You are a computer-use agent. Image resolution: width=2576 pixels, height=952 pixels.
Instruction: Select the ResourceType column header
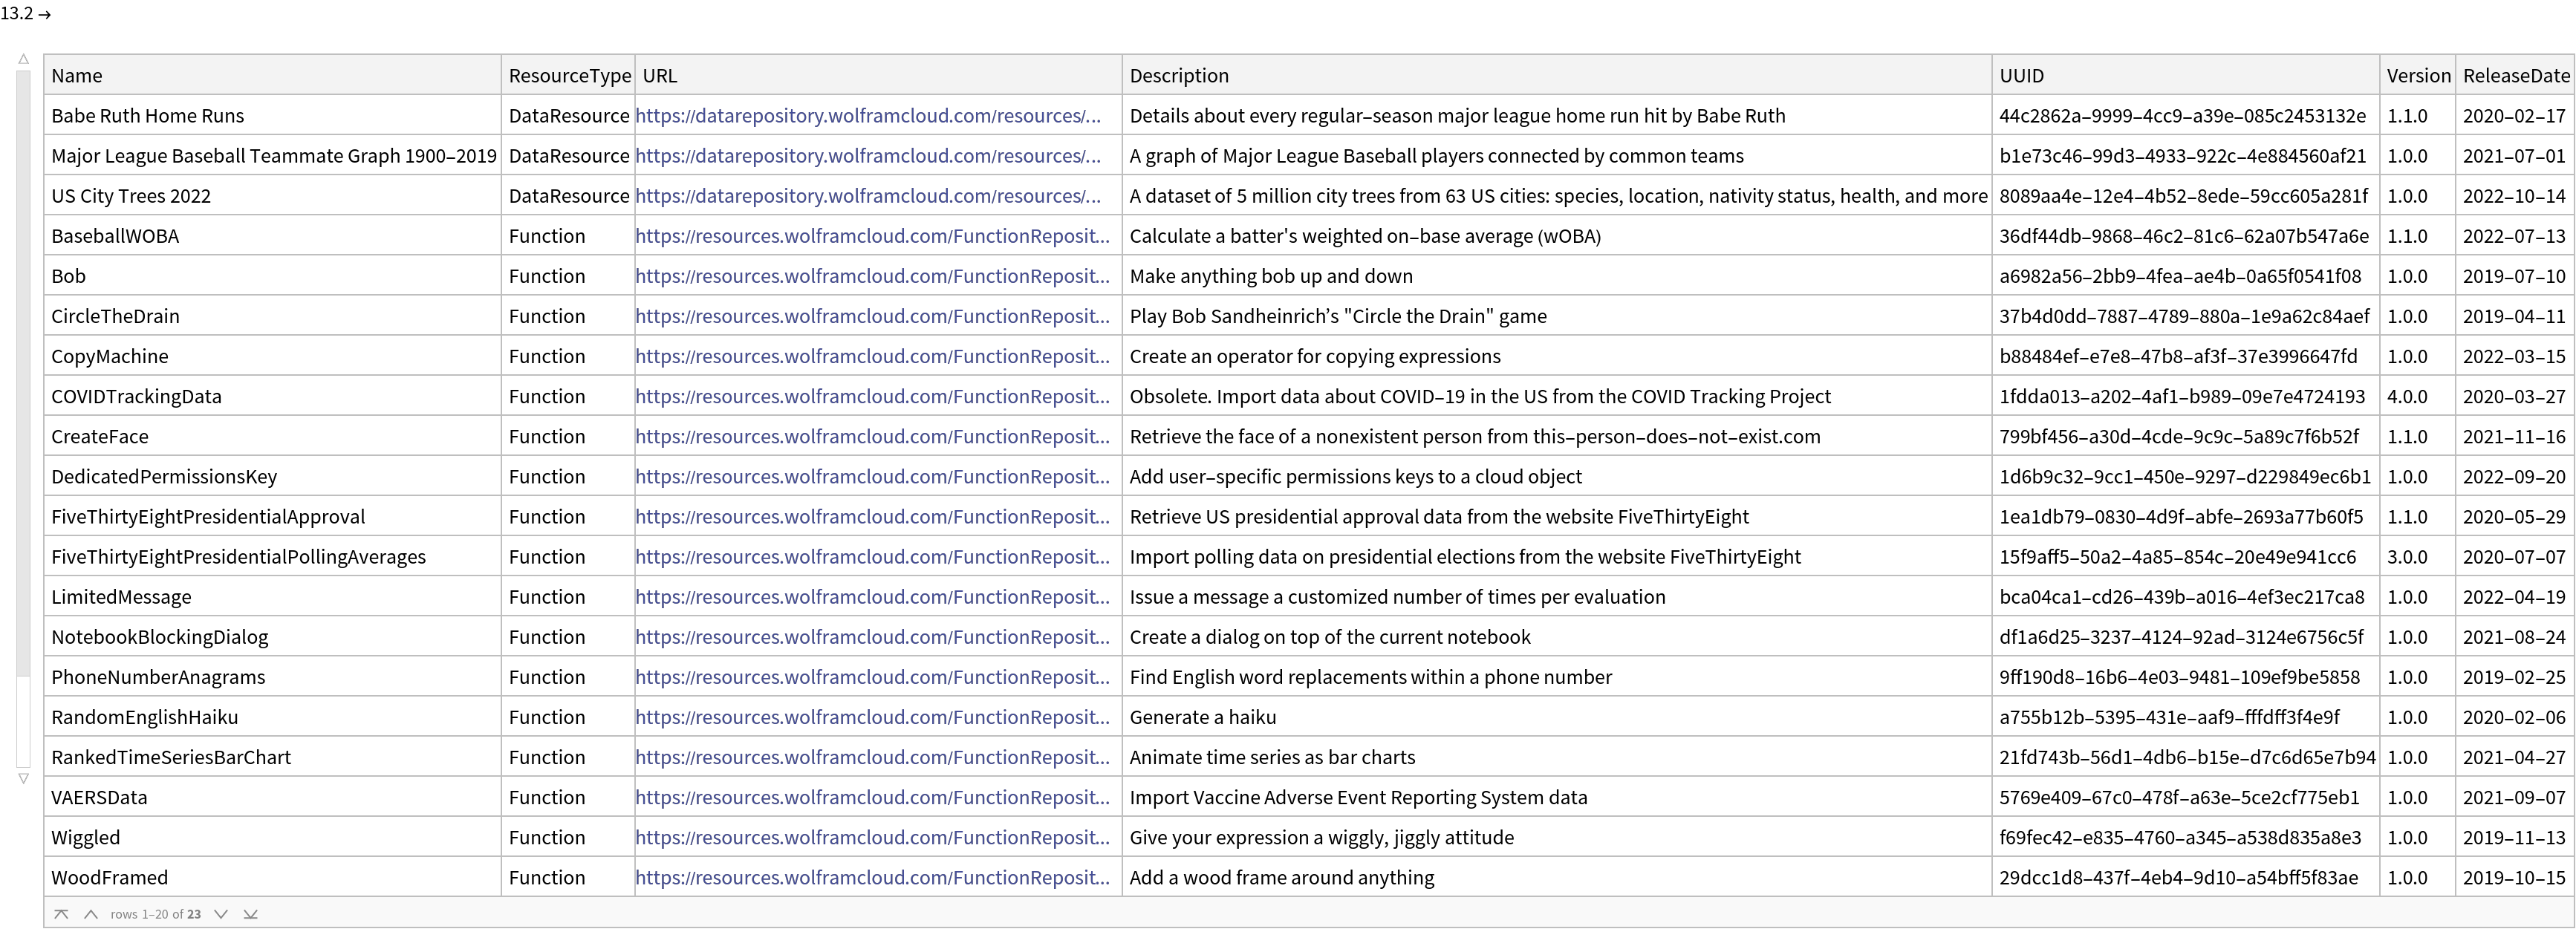pyautogui.click(x=569, y=76)
